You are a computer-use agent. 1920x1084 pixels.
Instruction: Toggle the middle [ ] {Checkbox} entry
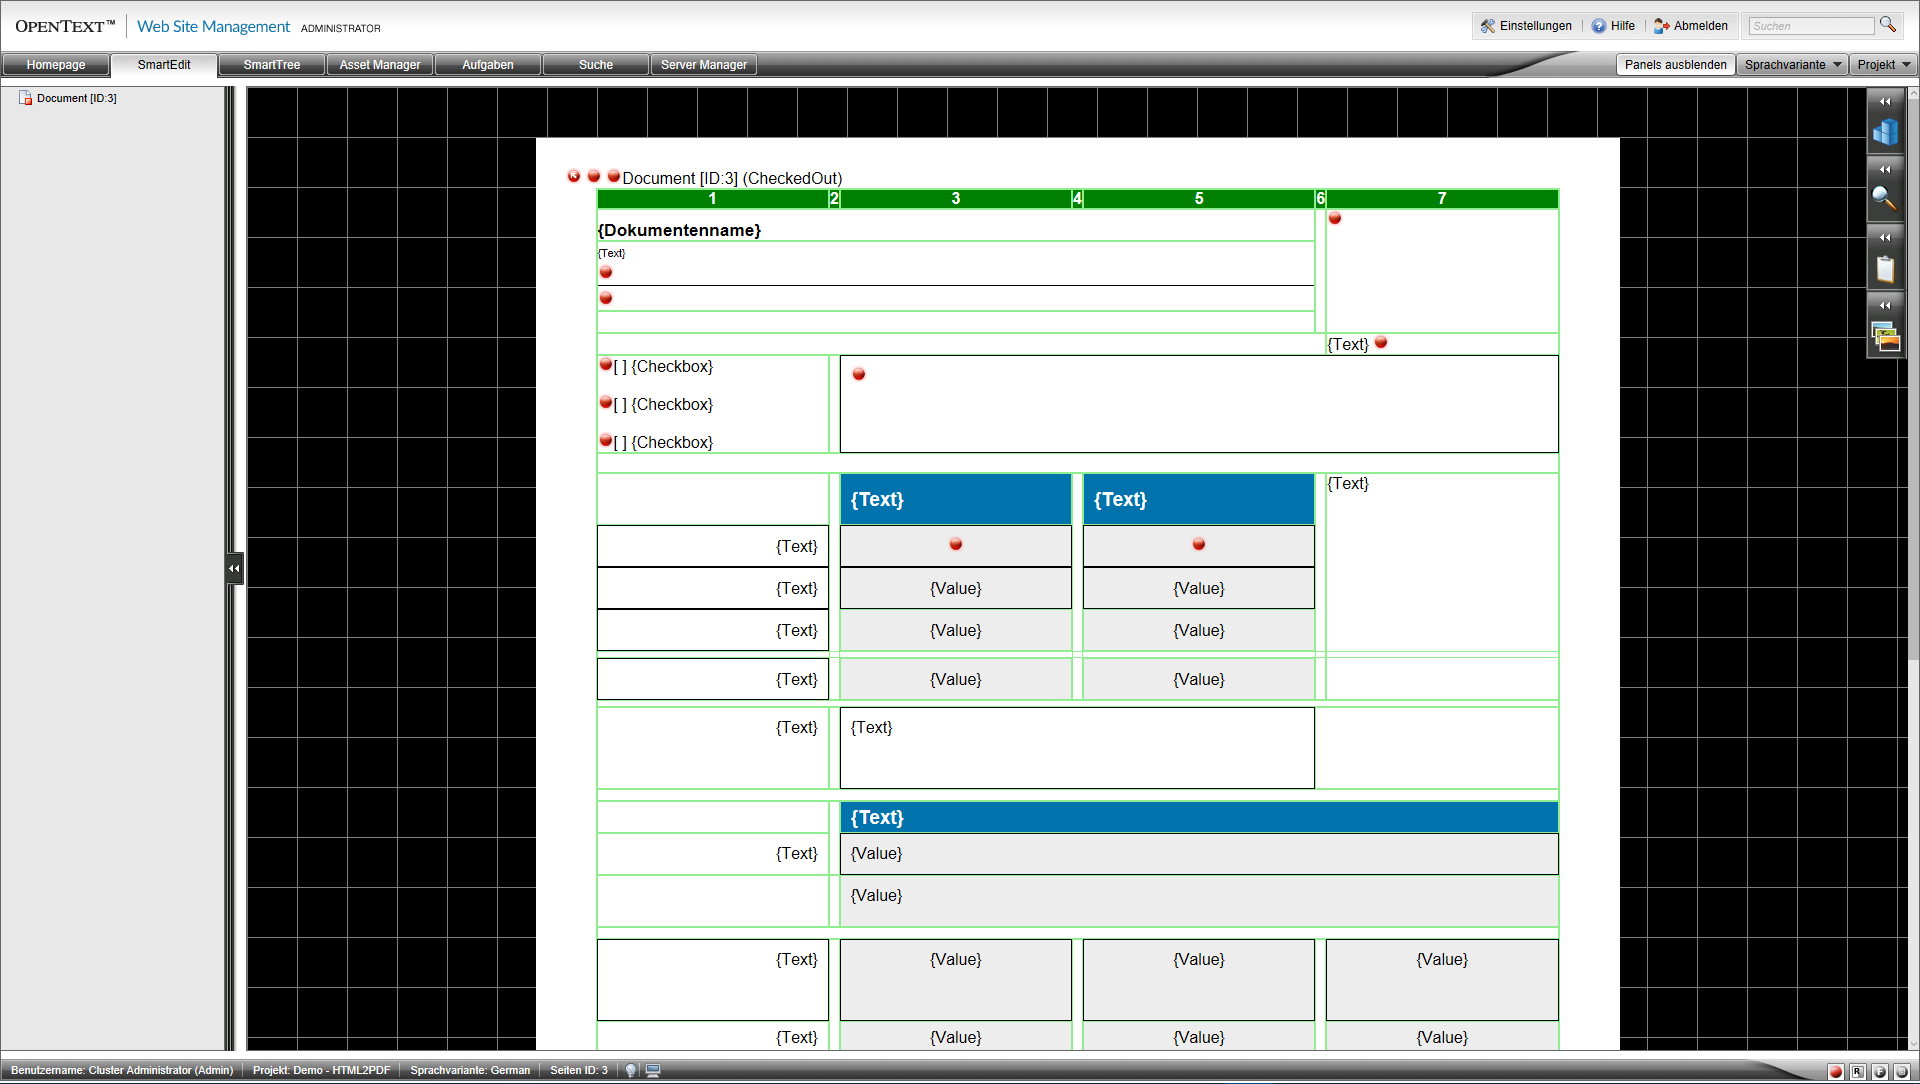point(663,405)
